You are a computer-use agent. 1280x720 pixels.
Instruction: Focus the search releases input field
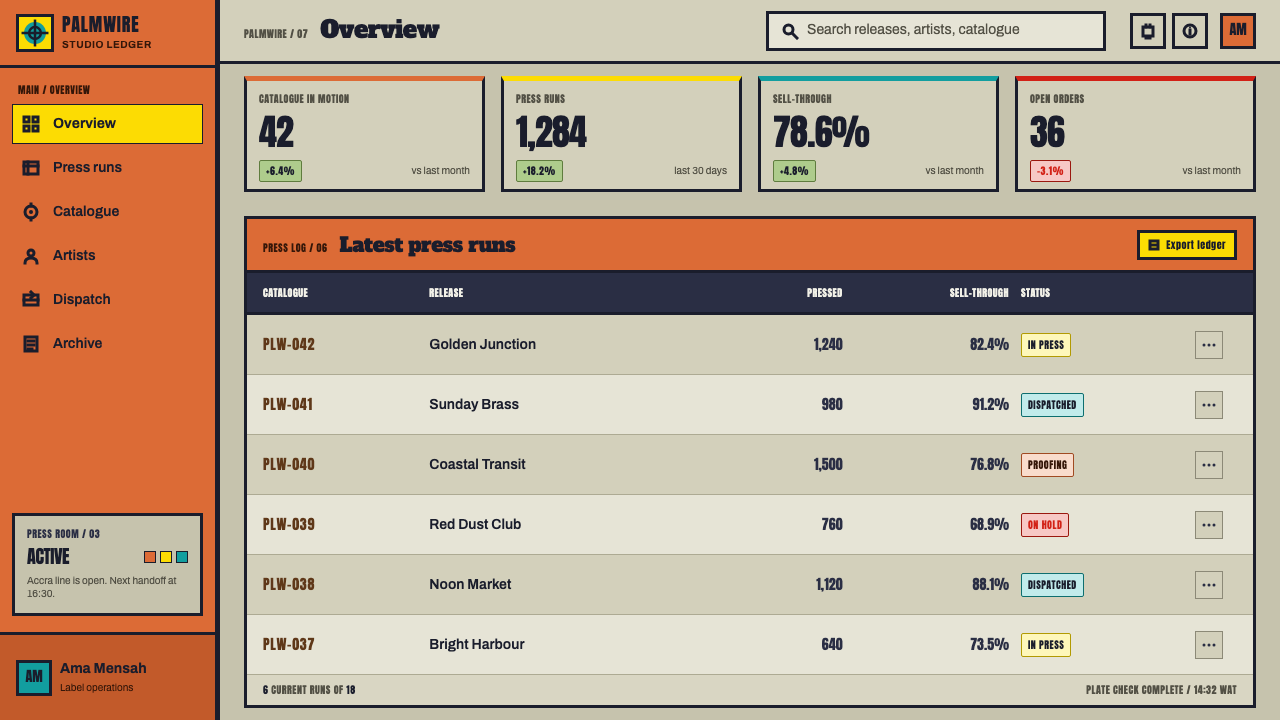[936, 31]
